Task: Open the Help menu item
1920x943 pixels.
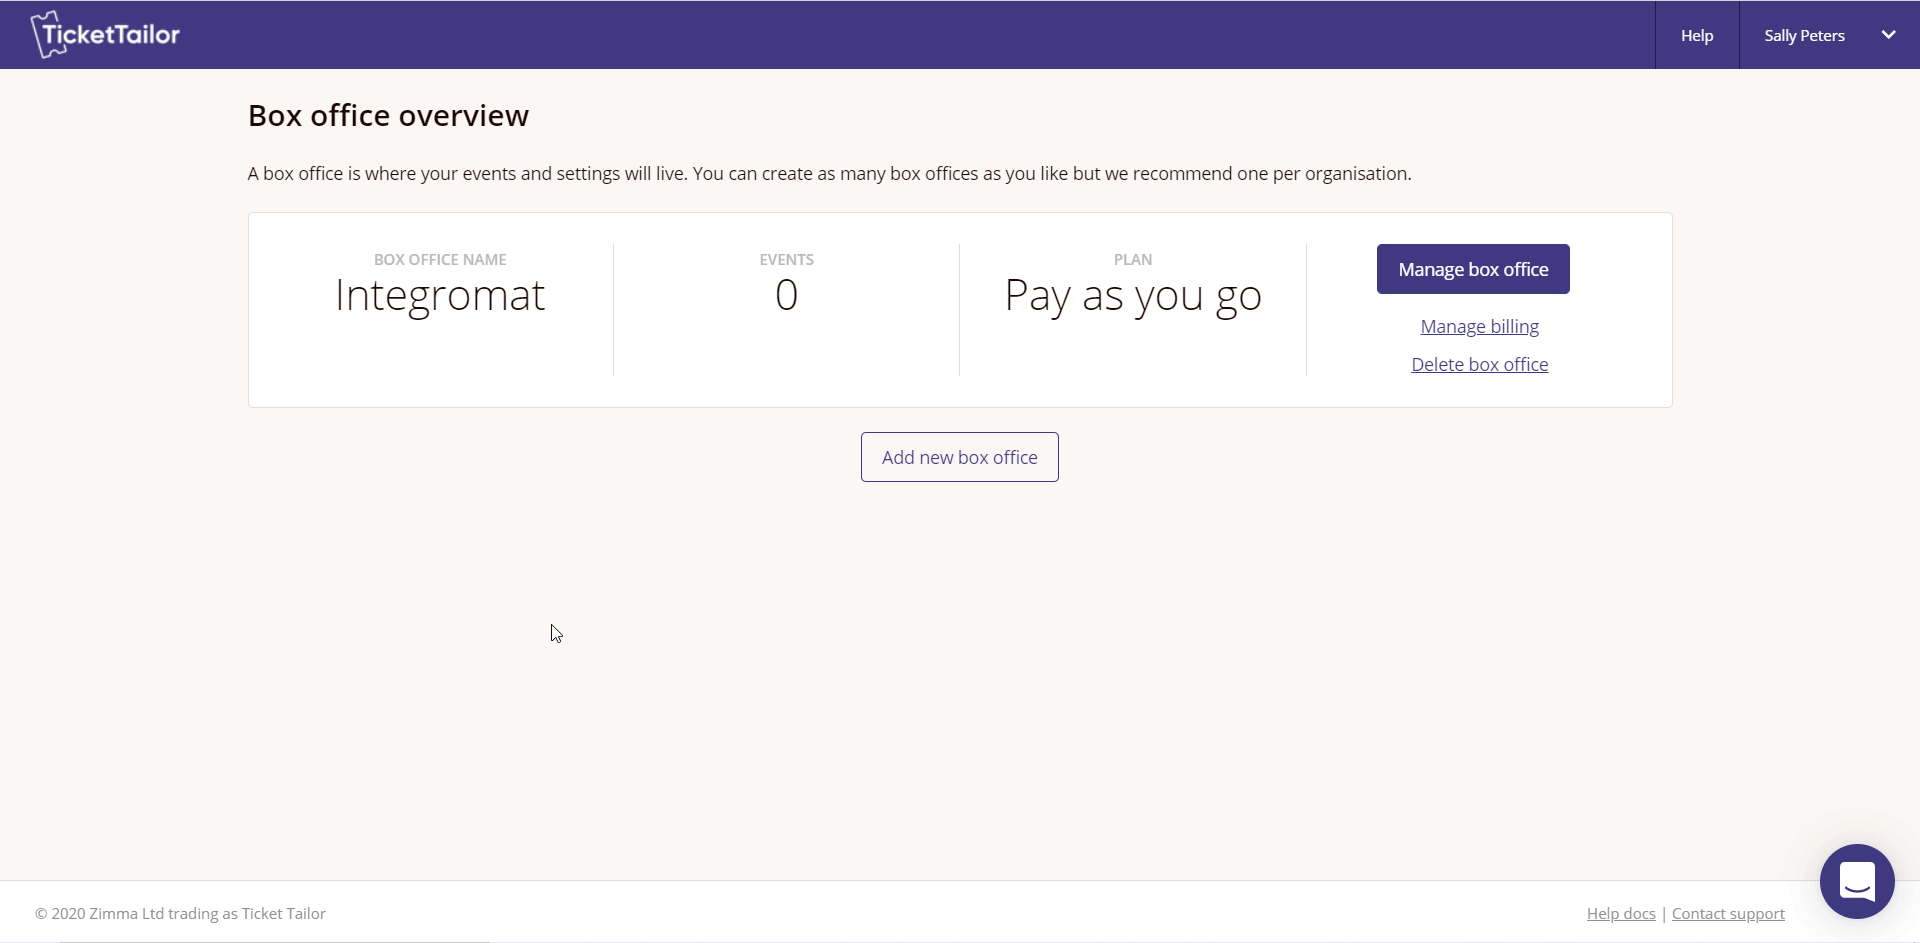Action: pyautogui.click(x=1697, y=35)
